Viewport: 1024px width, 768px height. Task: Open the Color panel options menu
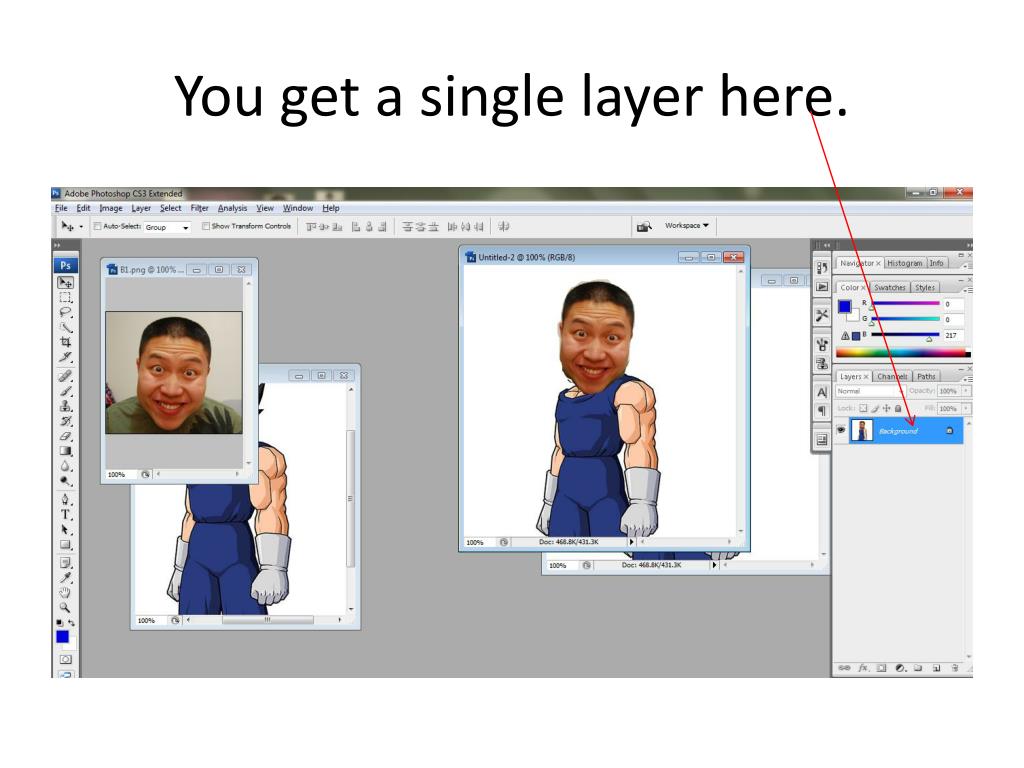pyautogui.click(x=968, y=289)
